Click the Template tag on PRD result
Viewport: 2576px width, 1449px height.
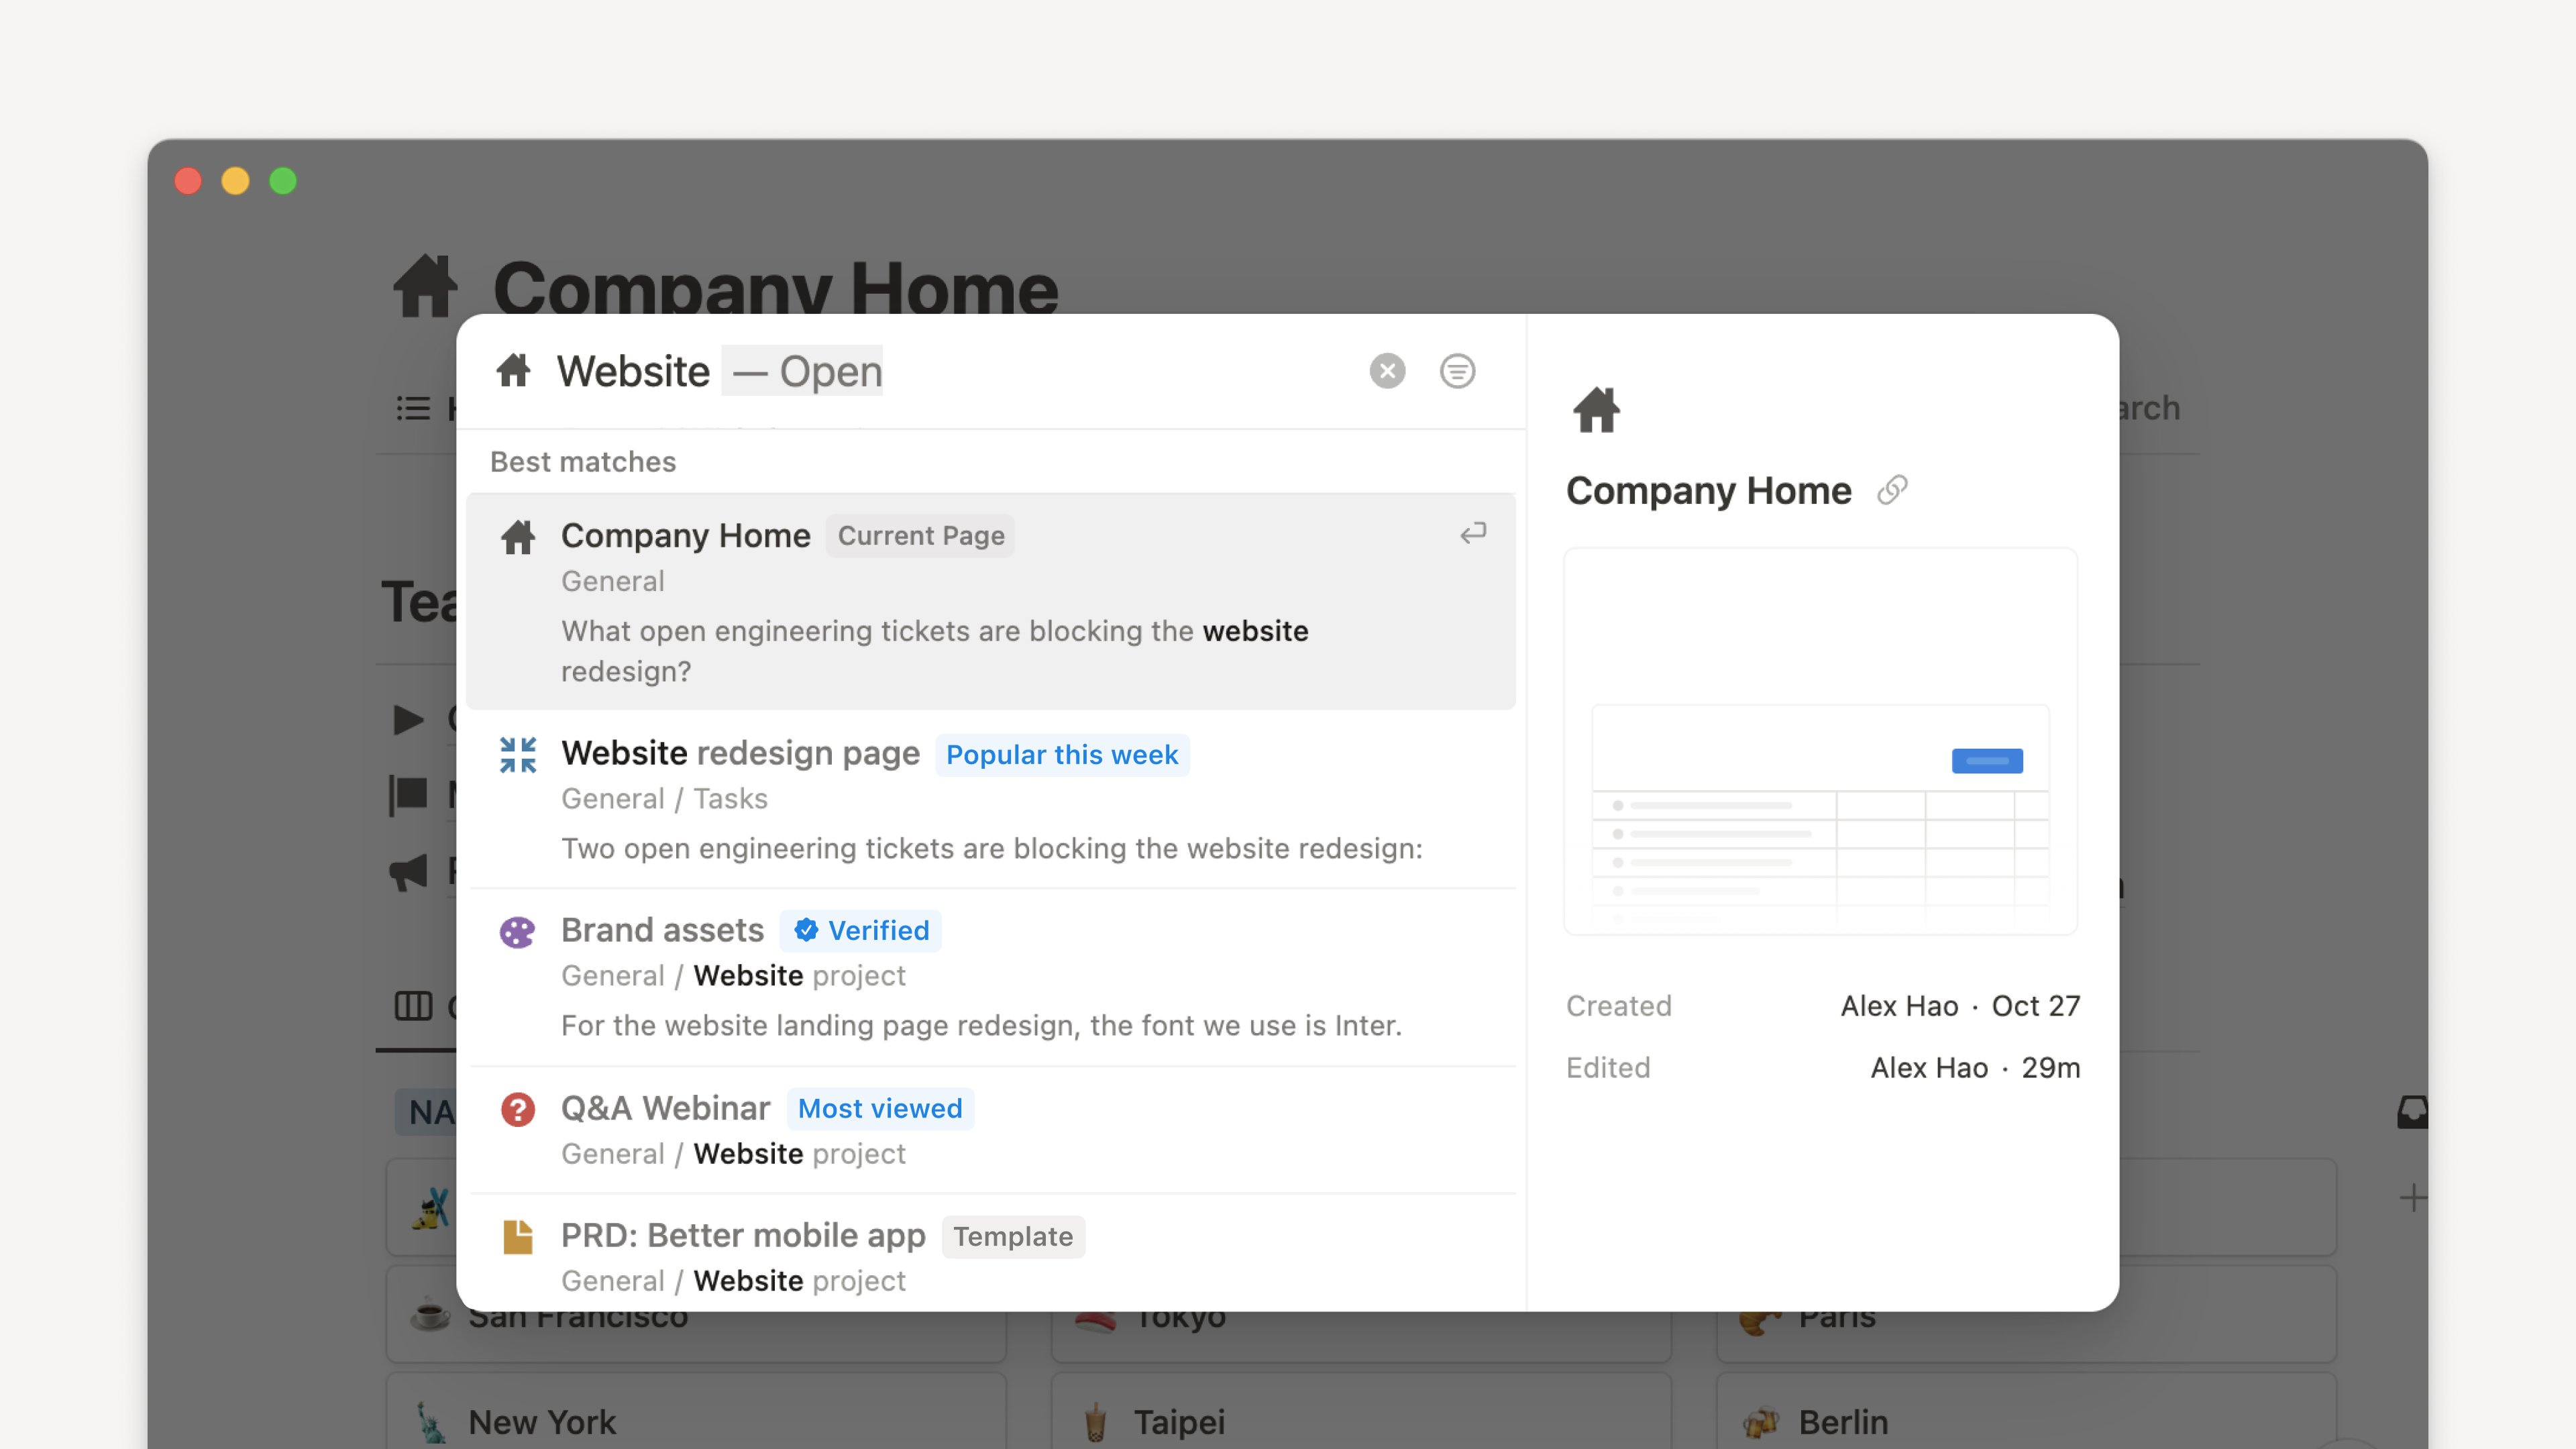pyautogui.click(x=1013, y=1237)
